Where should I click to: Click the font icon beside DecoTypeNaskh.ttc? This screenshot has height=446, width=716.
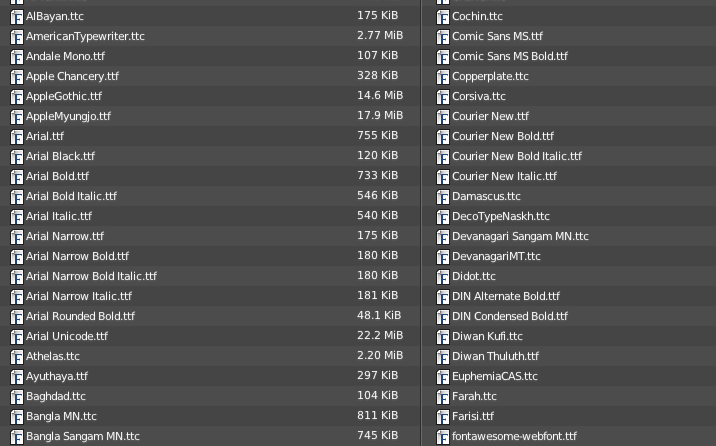pos(443,217)
